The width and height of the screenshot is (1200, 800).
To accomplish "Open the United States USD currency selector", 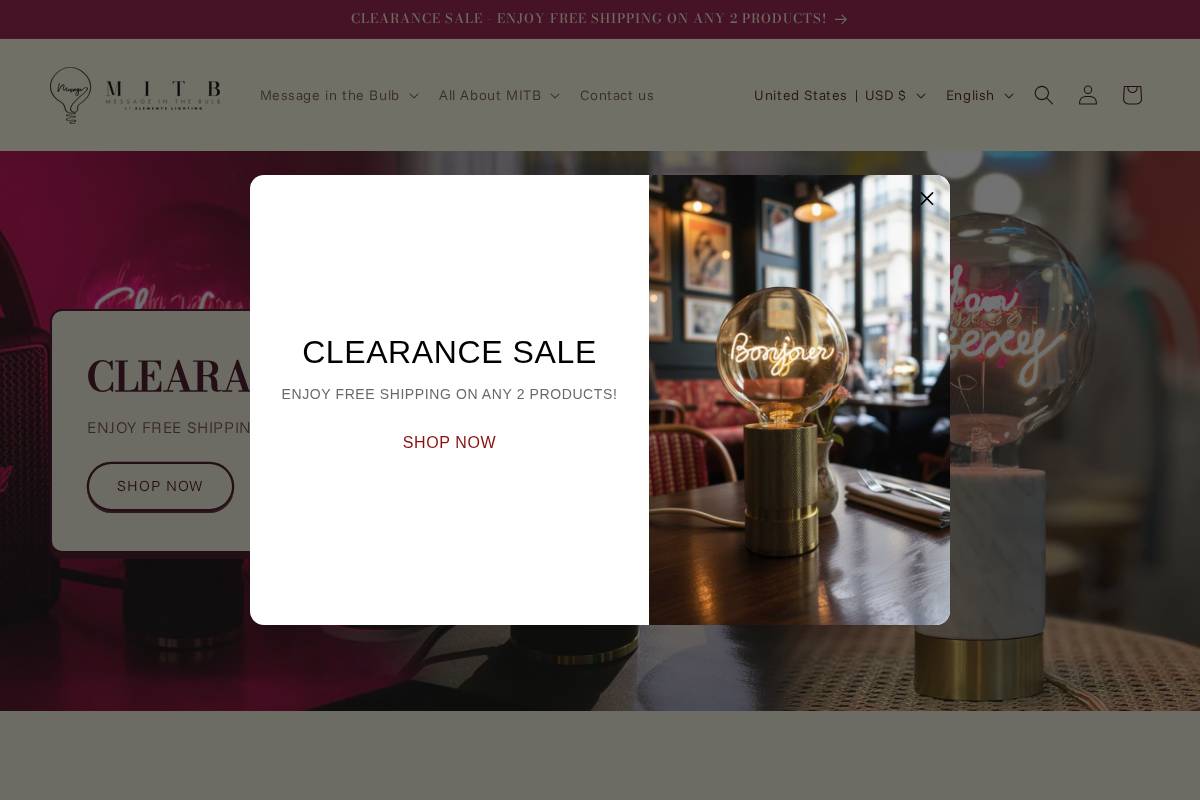I will coord(840,95).
